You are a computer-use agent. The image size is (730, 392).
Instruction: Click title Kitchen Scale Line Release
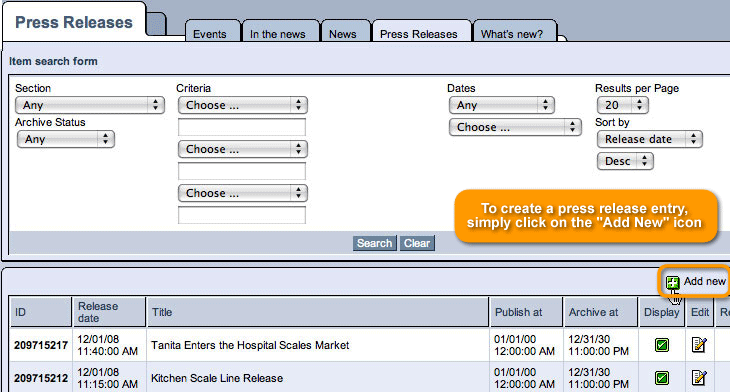click(x=217, y=378)
